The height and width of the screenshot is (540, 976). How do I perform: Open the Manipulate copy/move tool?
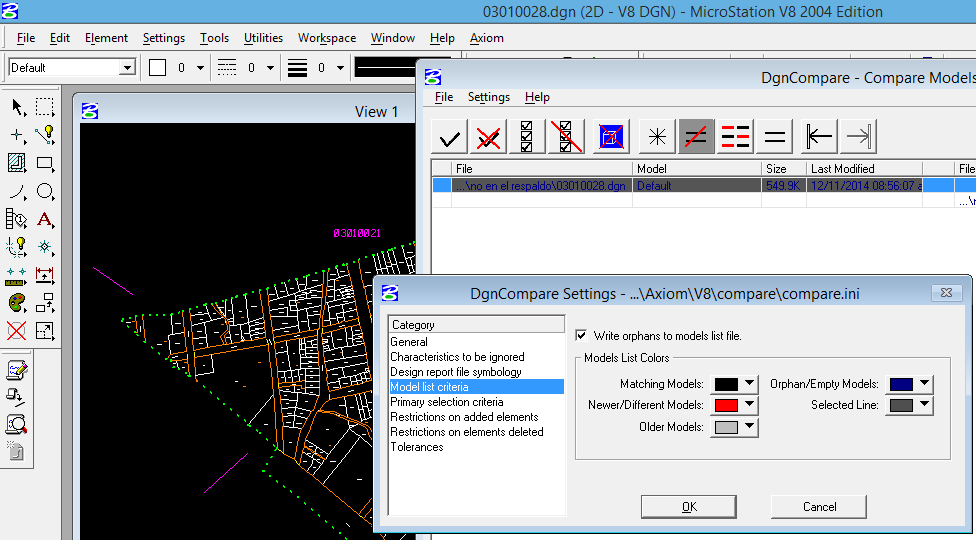(x=44, y=302)
